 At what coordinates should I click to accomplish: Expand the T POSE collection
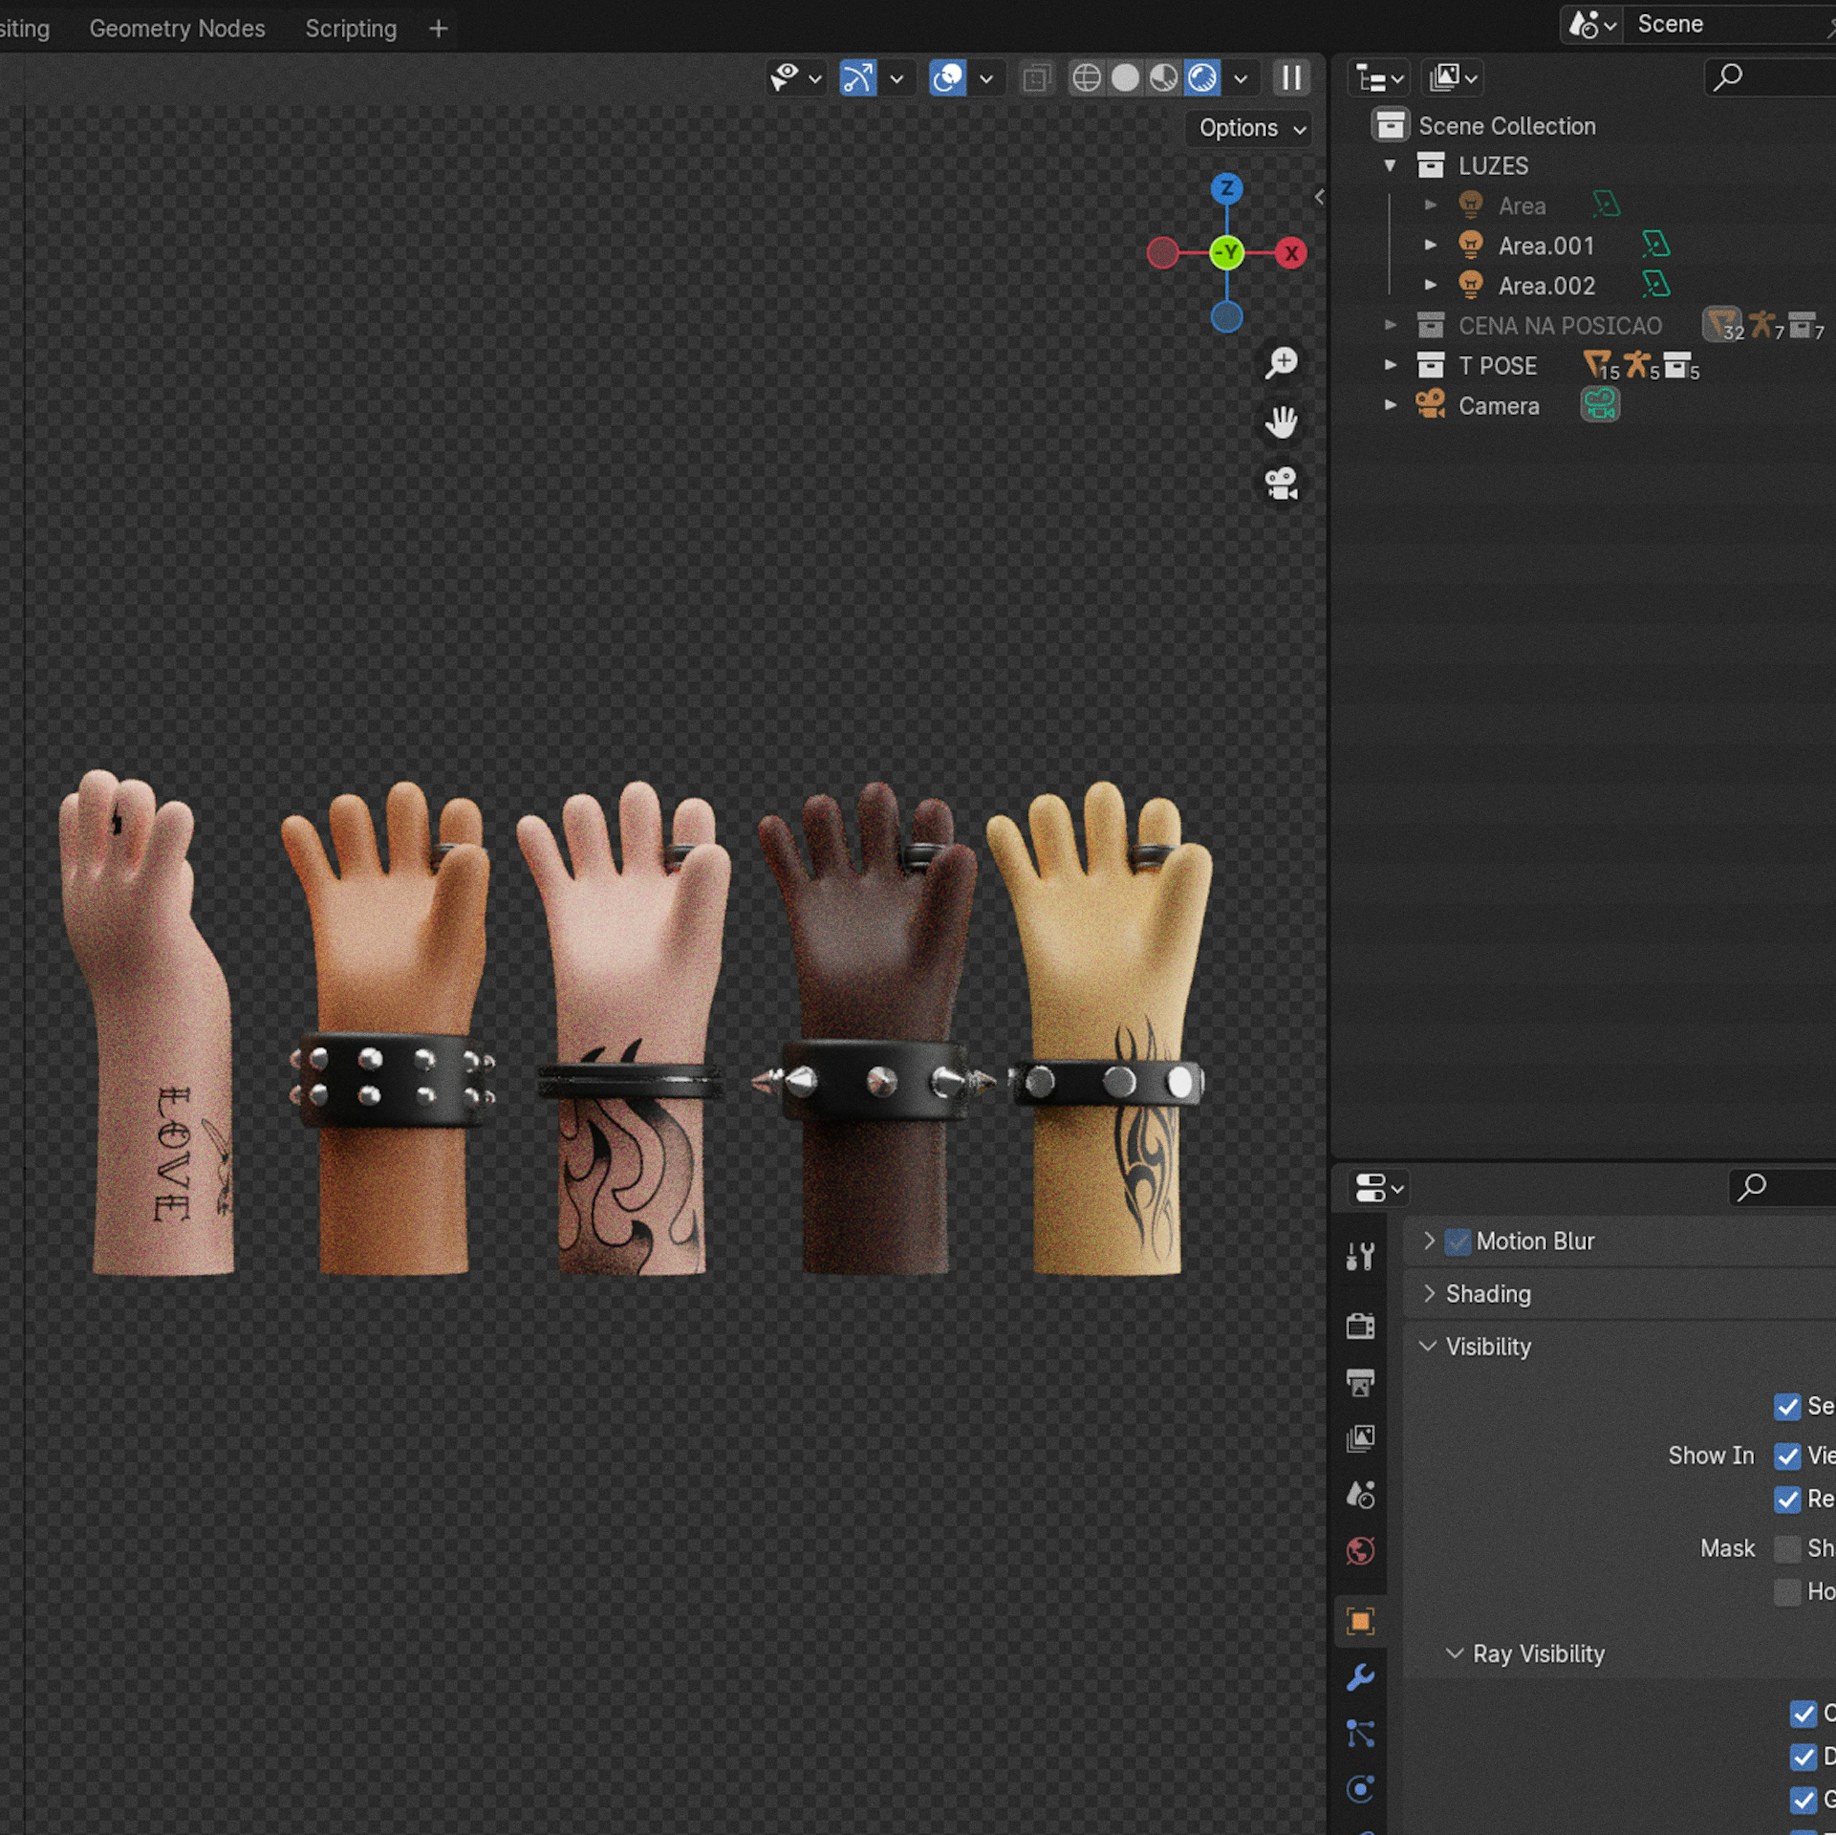pos(1390,366)
